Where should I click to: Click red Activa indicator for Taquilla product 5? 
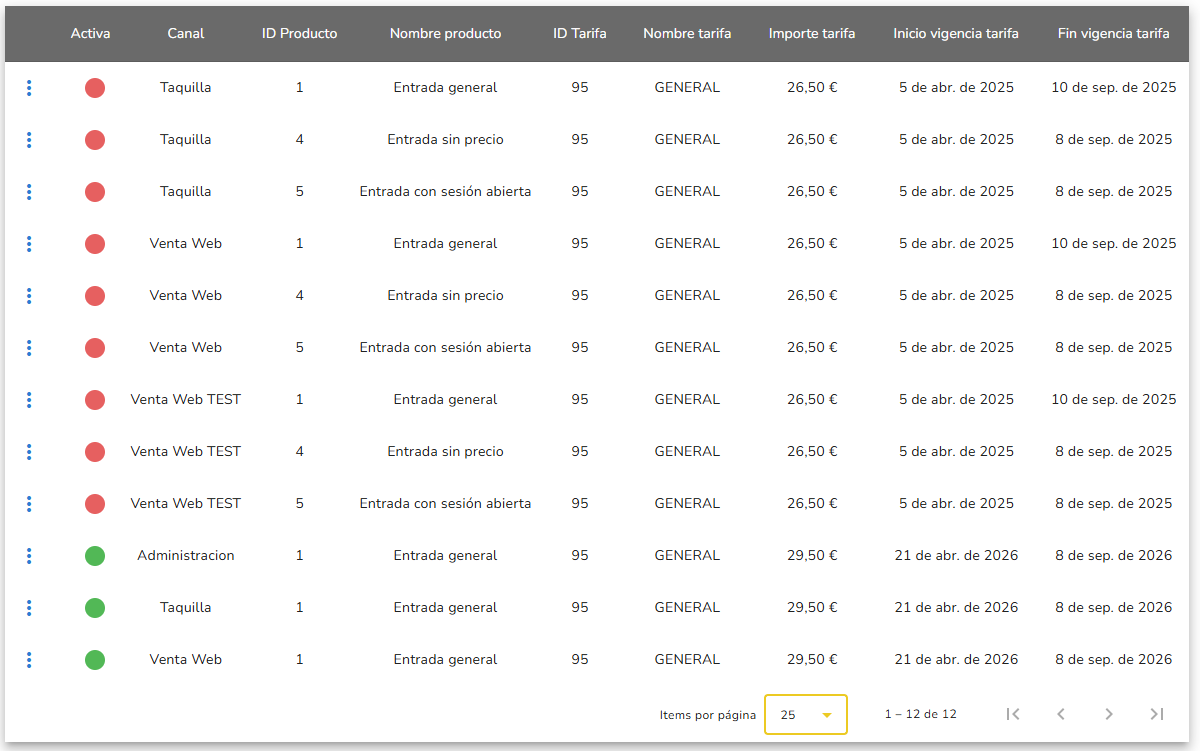click(95, 192)
